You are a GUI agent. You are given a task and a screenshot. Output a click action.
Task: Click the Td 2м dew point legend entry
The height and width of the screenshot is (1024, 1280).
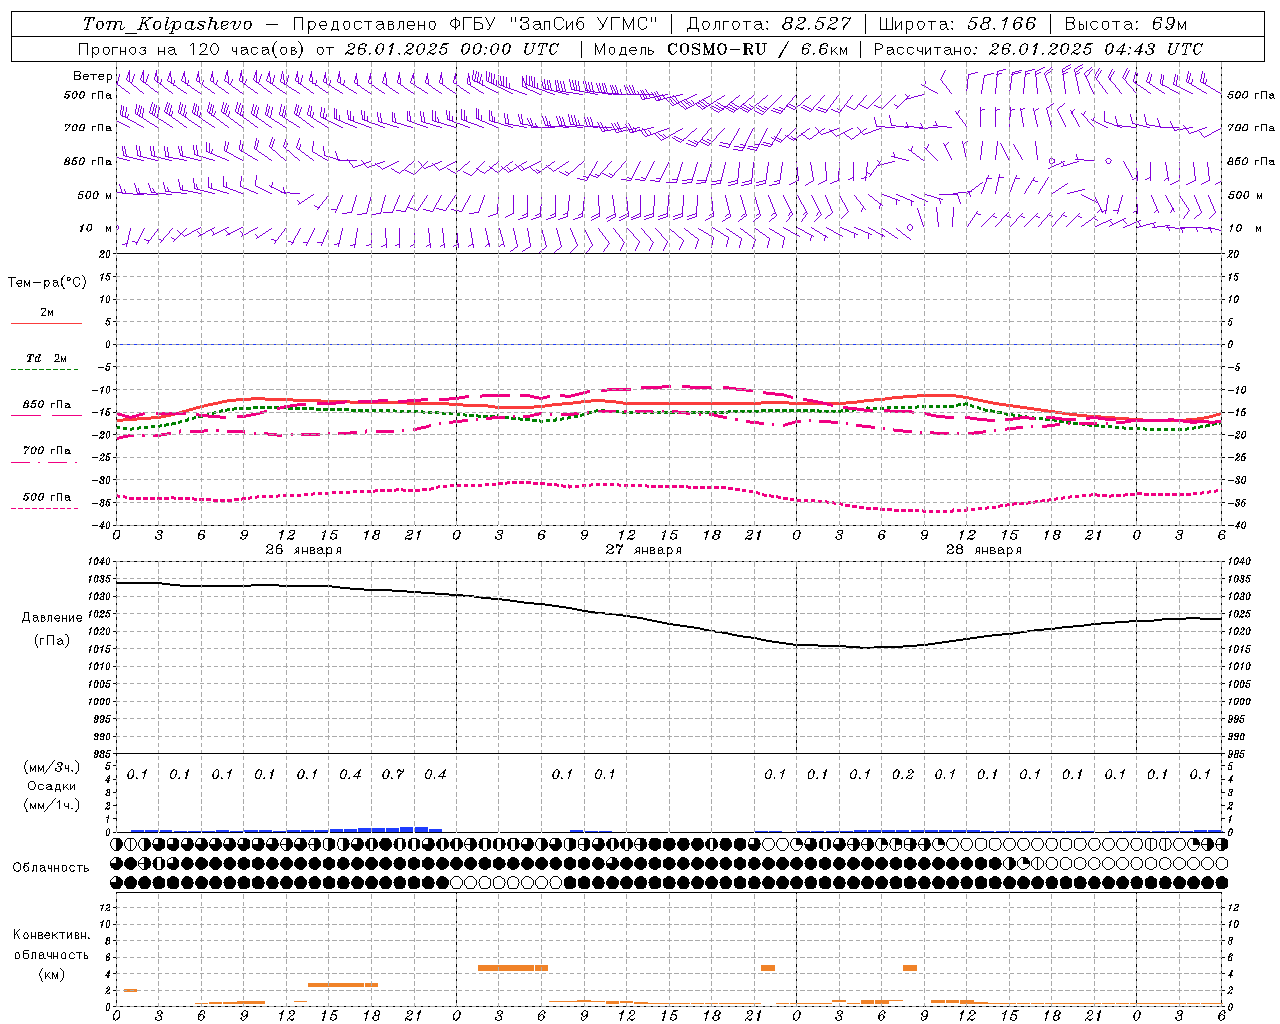click(47, 358)
